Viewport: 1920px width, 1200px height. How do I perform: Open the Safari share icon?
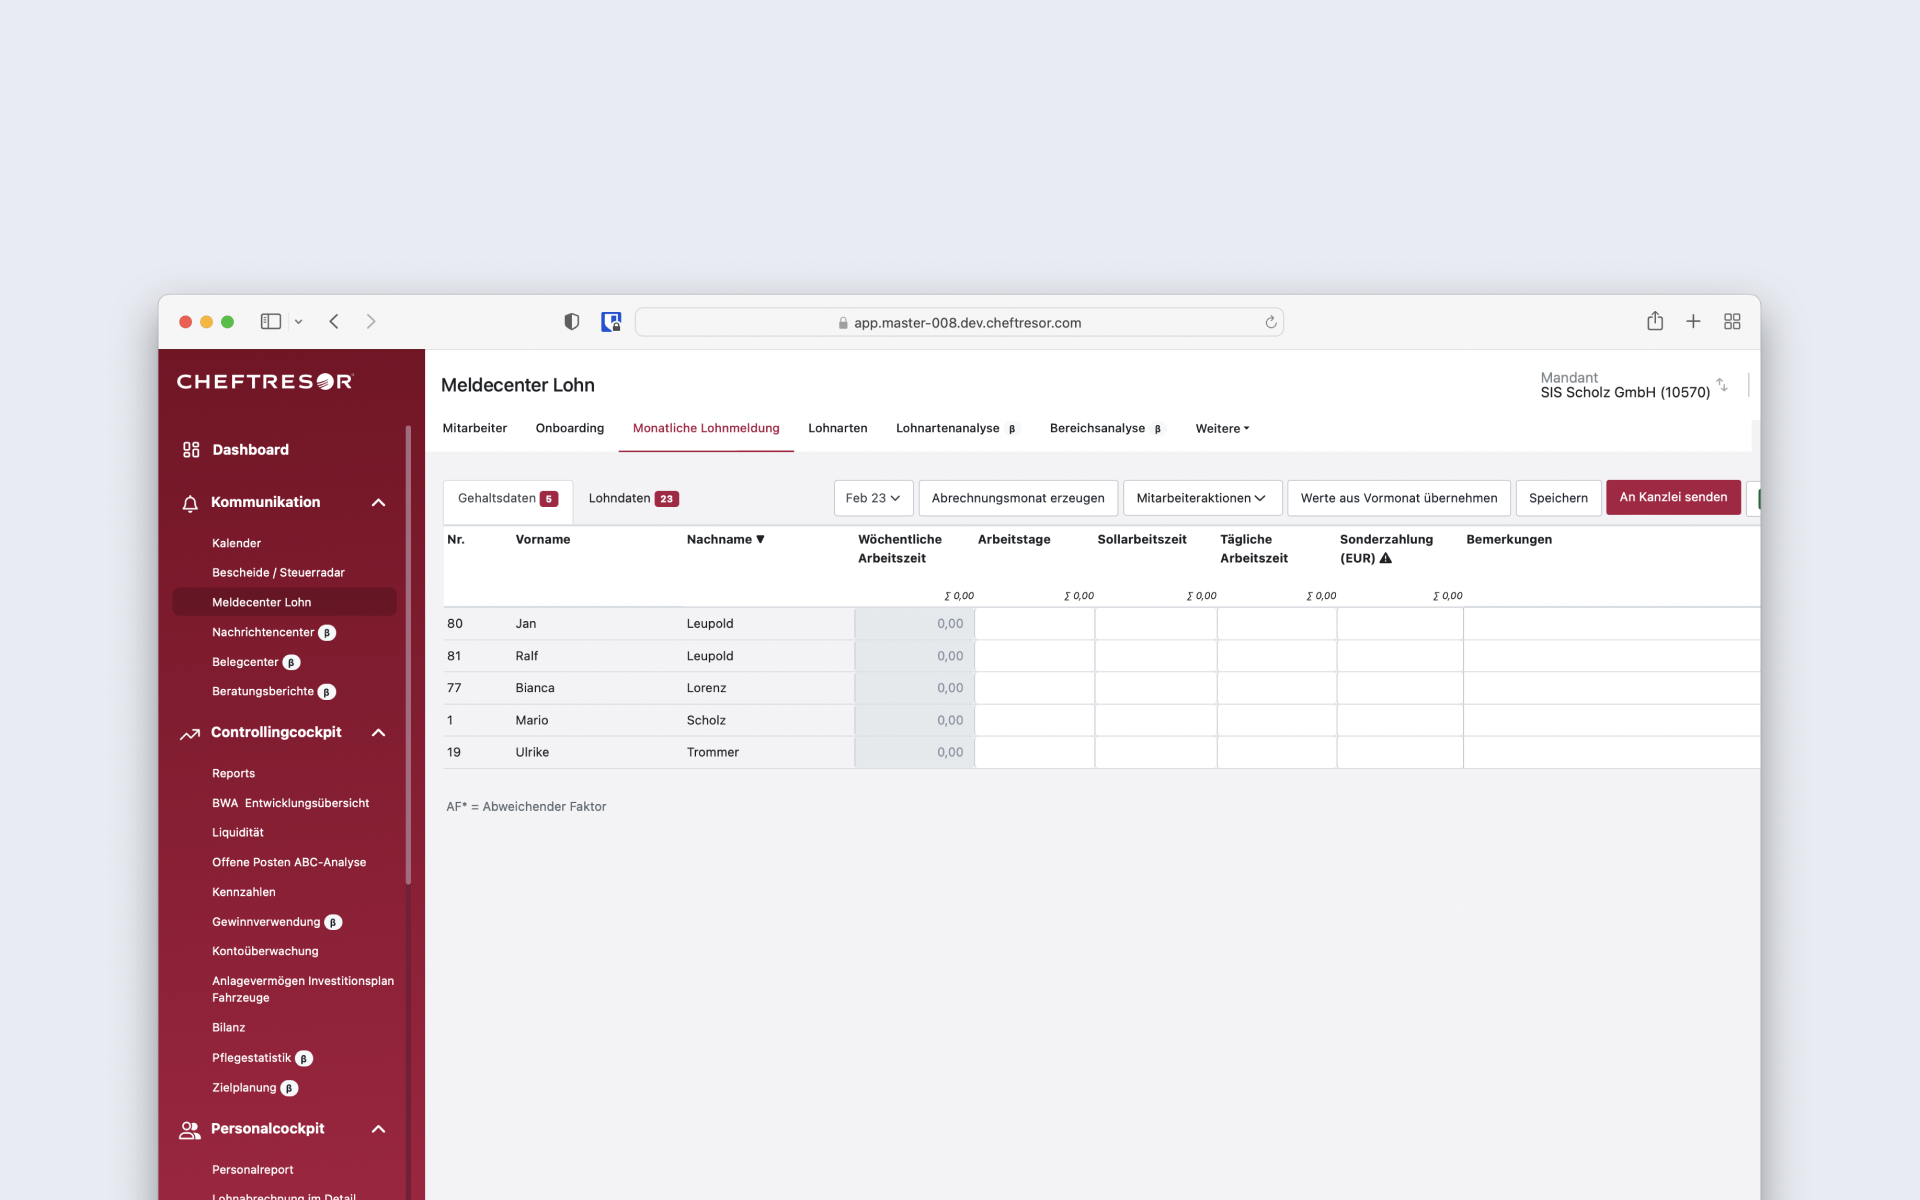pos(1655,321)
